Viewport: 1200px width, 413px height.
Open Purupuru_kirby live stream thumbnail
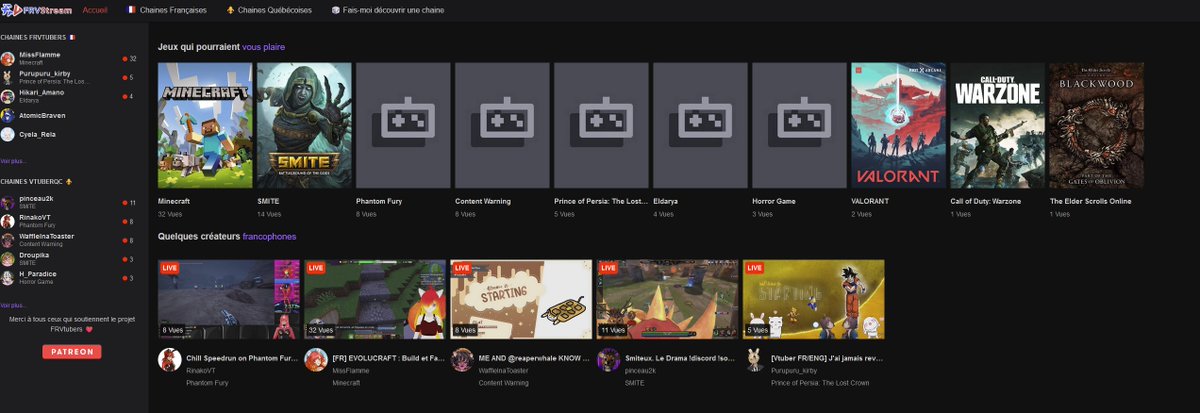click(813, 300)
